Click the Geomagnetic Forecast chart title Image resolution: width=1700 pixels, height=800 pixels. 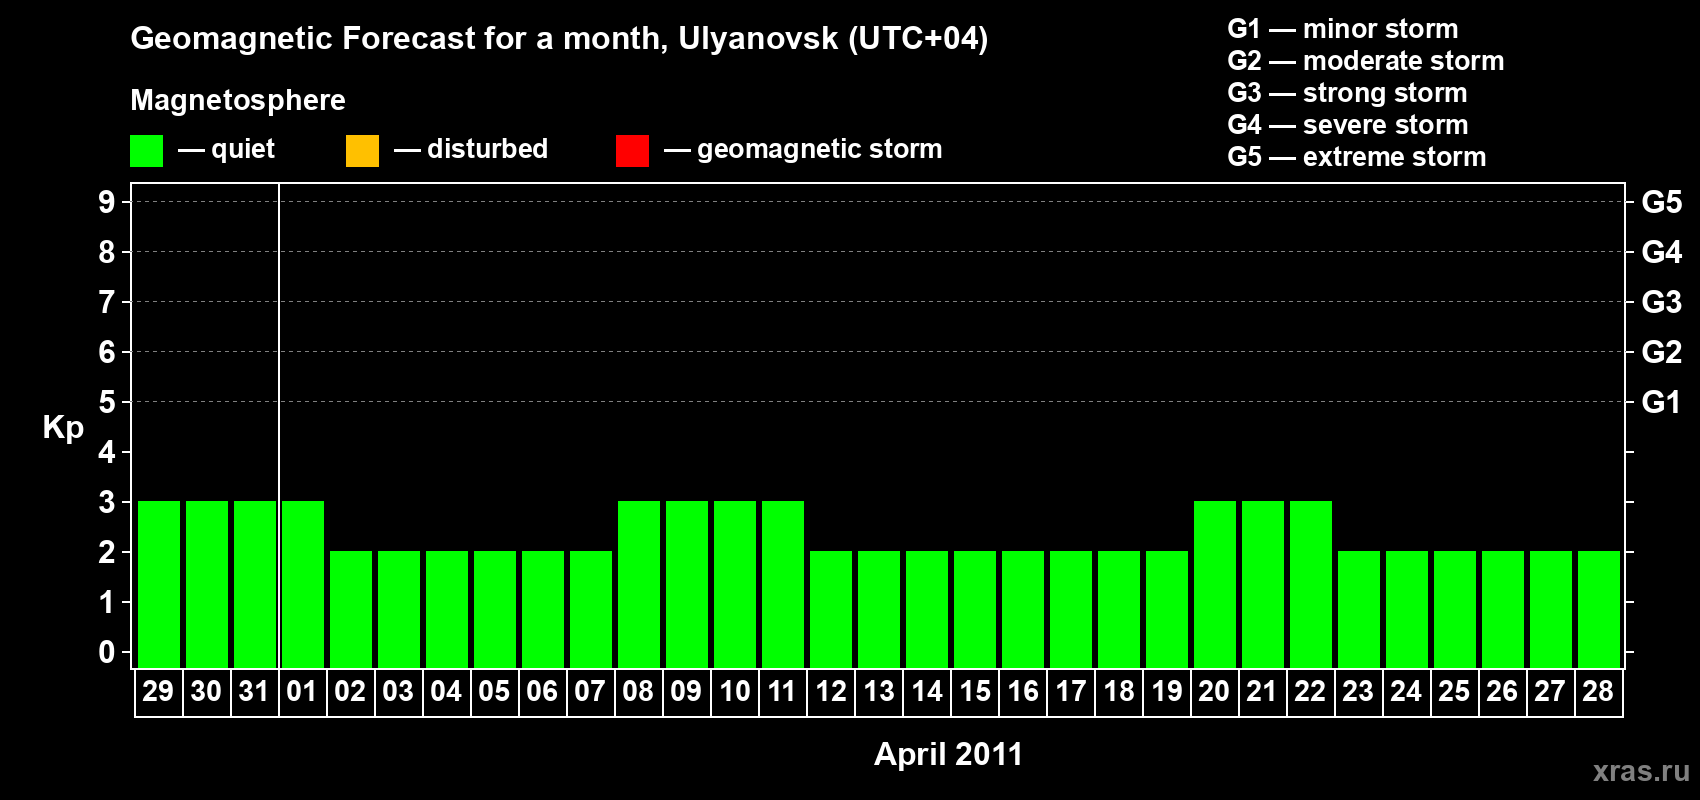559,38
